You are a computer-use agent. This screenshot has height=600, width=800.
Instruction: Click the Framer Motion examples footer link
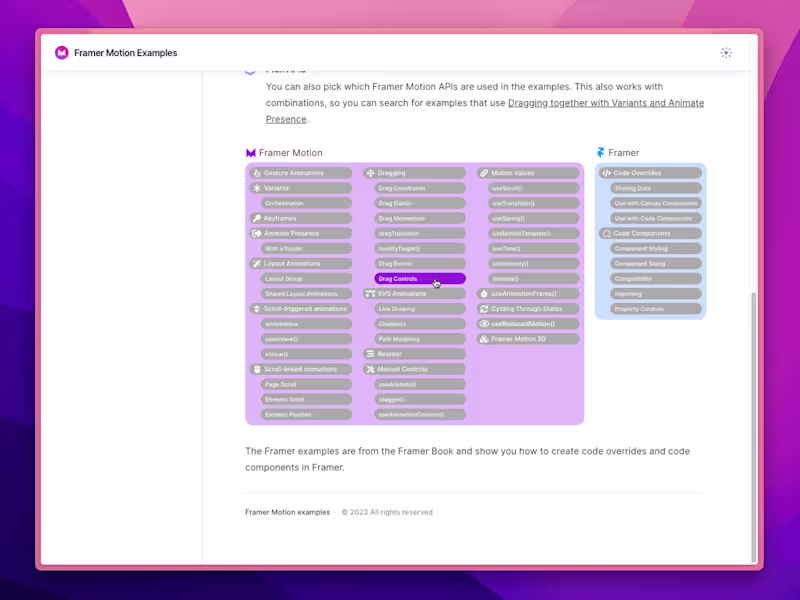coord(287,512)
